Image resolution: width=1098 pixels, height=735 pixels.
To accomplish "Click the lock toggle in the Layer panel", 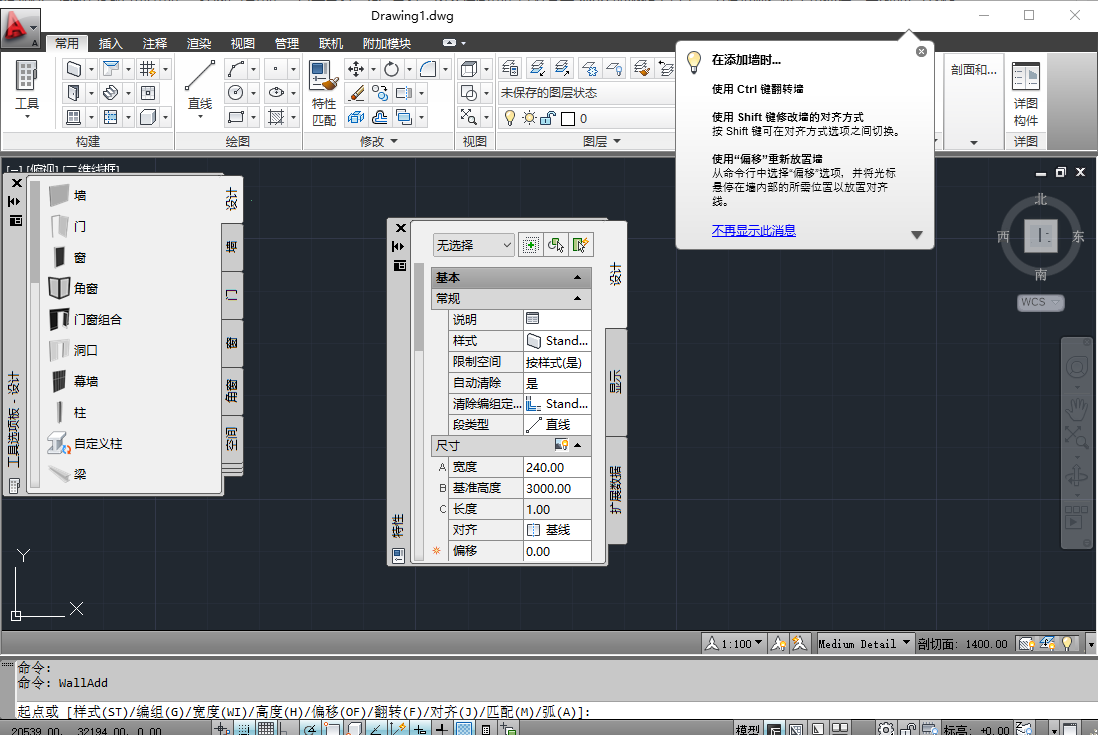I will click(x=546, y=118).
